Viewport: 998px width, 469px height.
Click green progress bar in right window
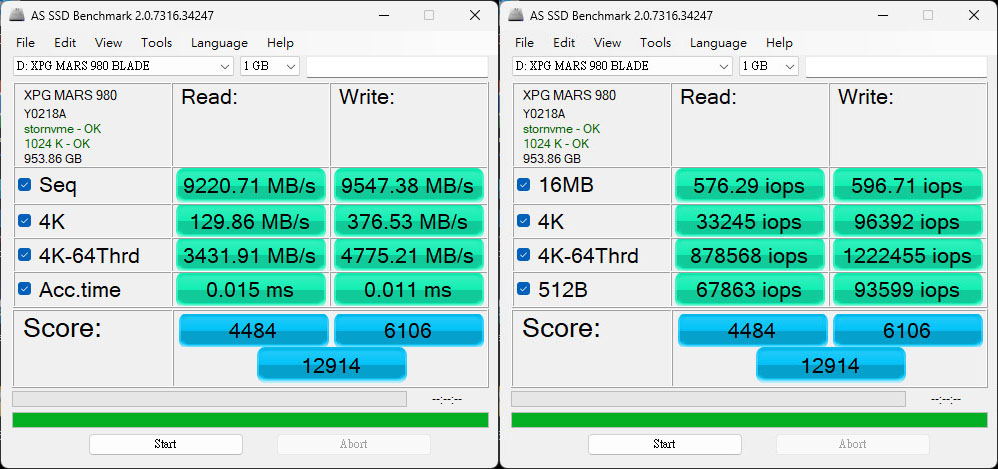tap(749, 420)
